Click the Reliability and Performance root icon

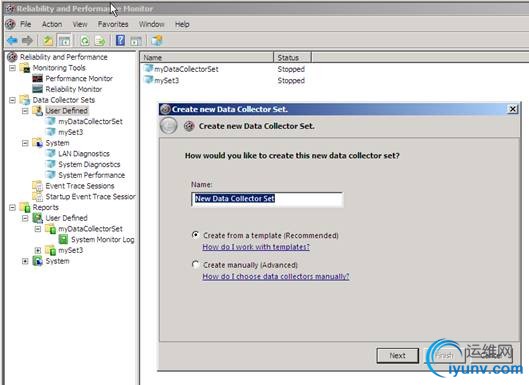click(x=12, y=57)
